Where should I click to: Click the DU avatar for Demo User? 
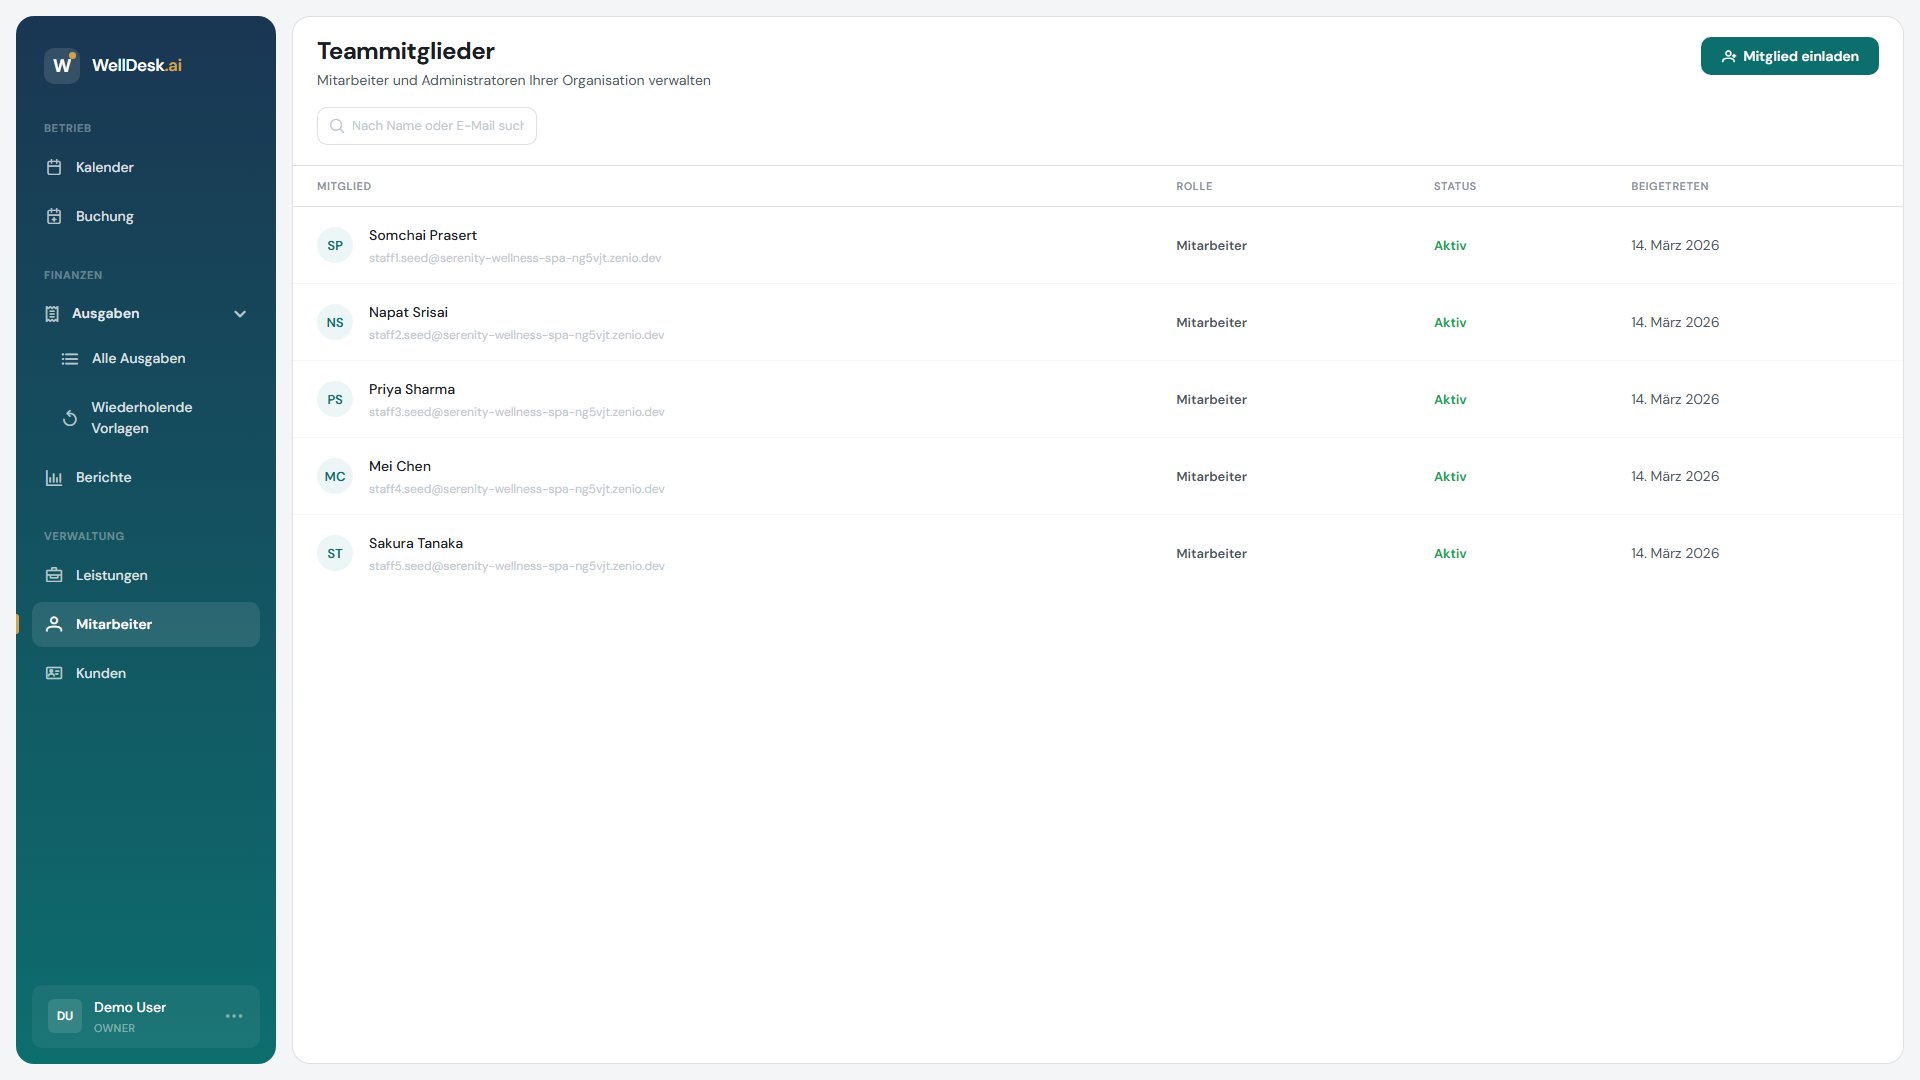point(65,1016)
